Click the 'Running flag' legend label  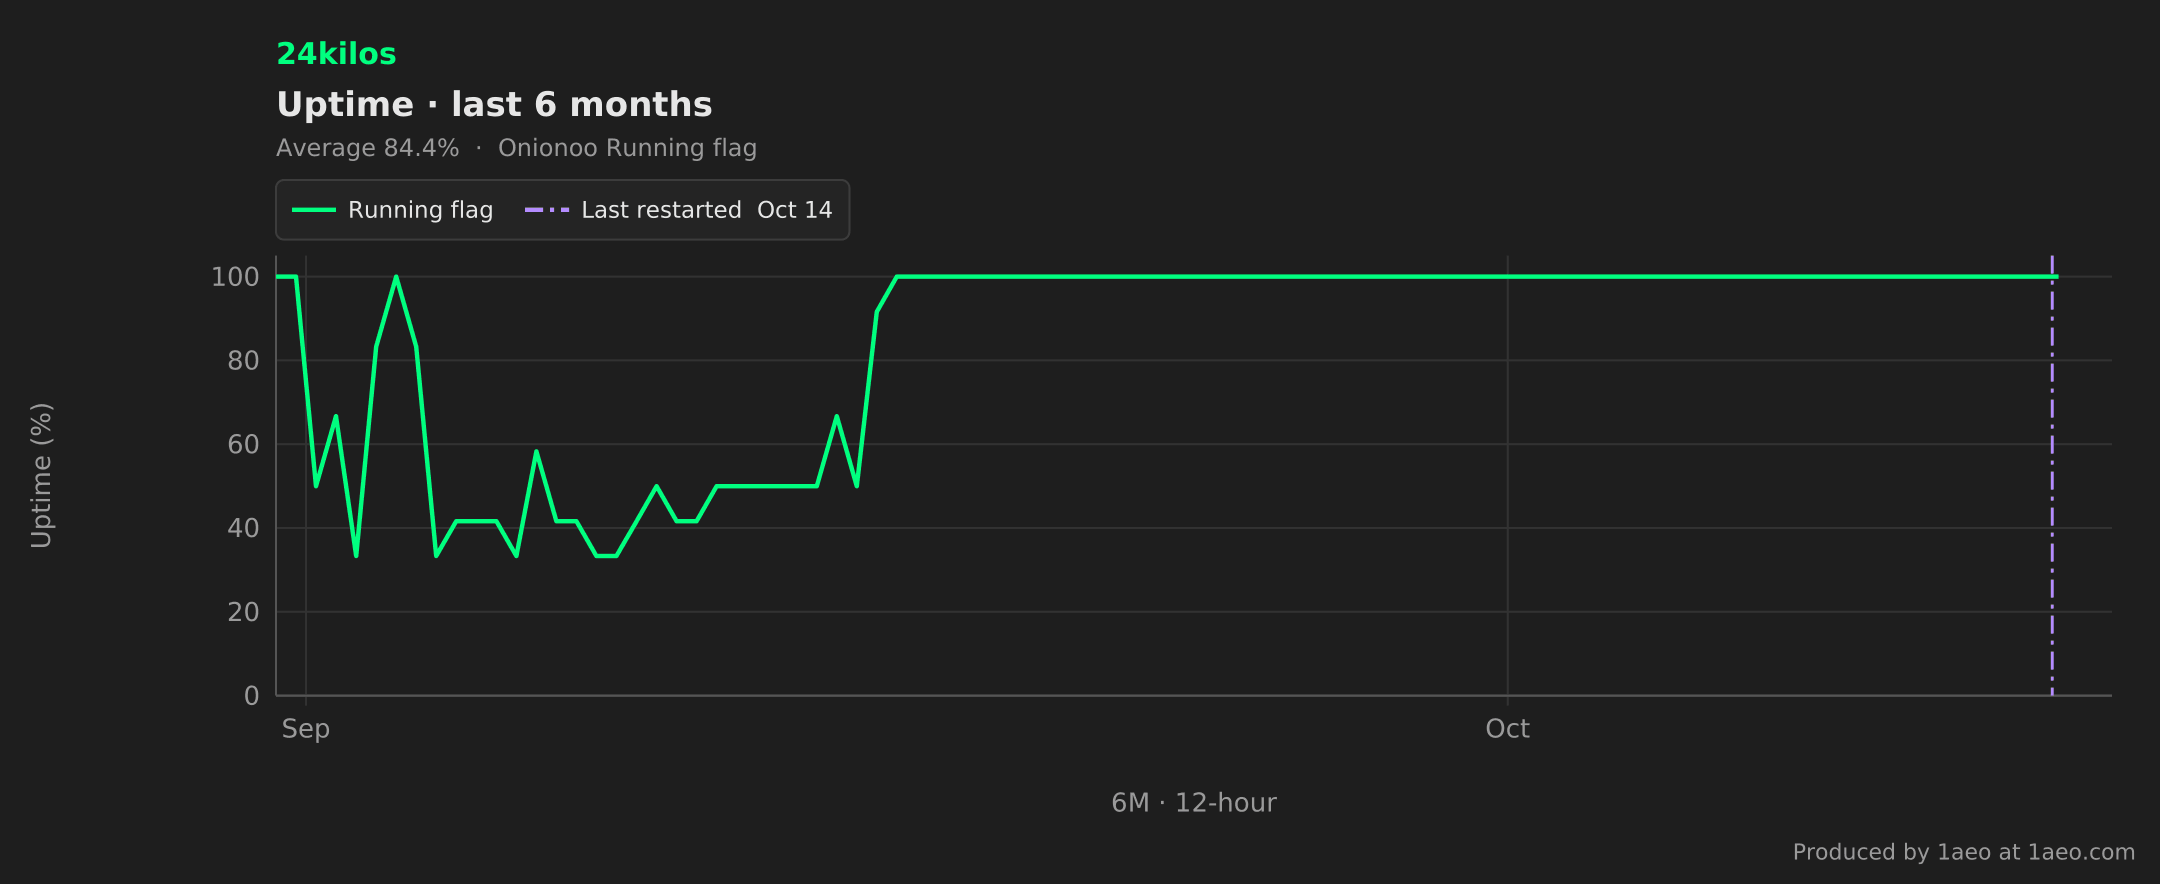(x=420, y=210)
